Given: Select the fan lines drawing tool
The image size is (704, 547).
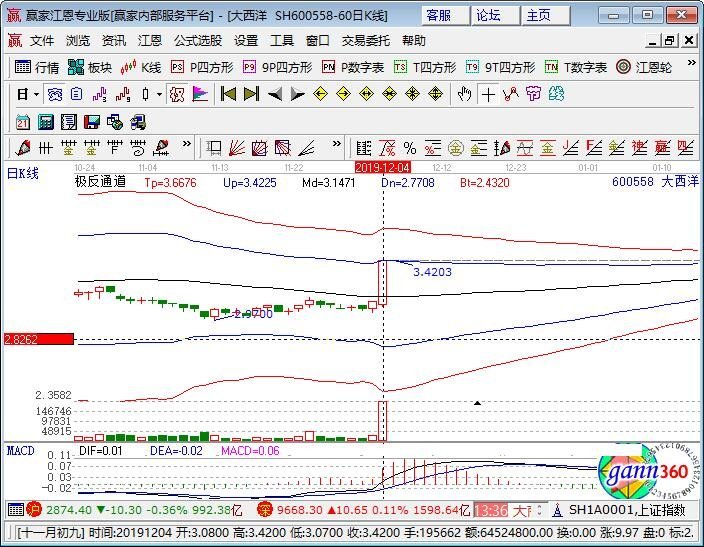Looking at the screenshot, I should [237, 148].
